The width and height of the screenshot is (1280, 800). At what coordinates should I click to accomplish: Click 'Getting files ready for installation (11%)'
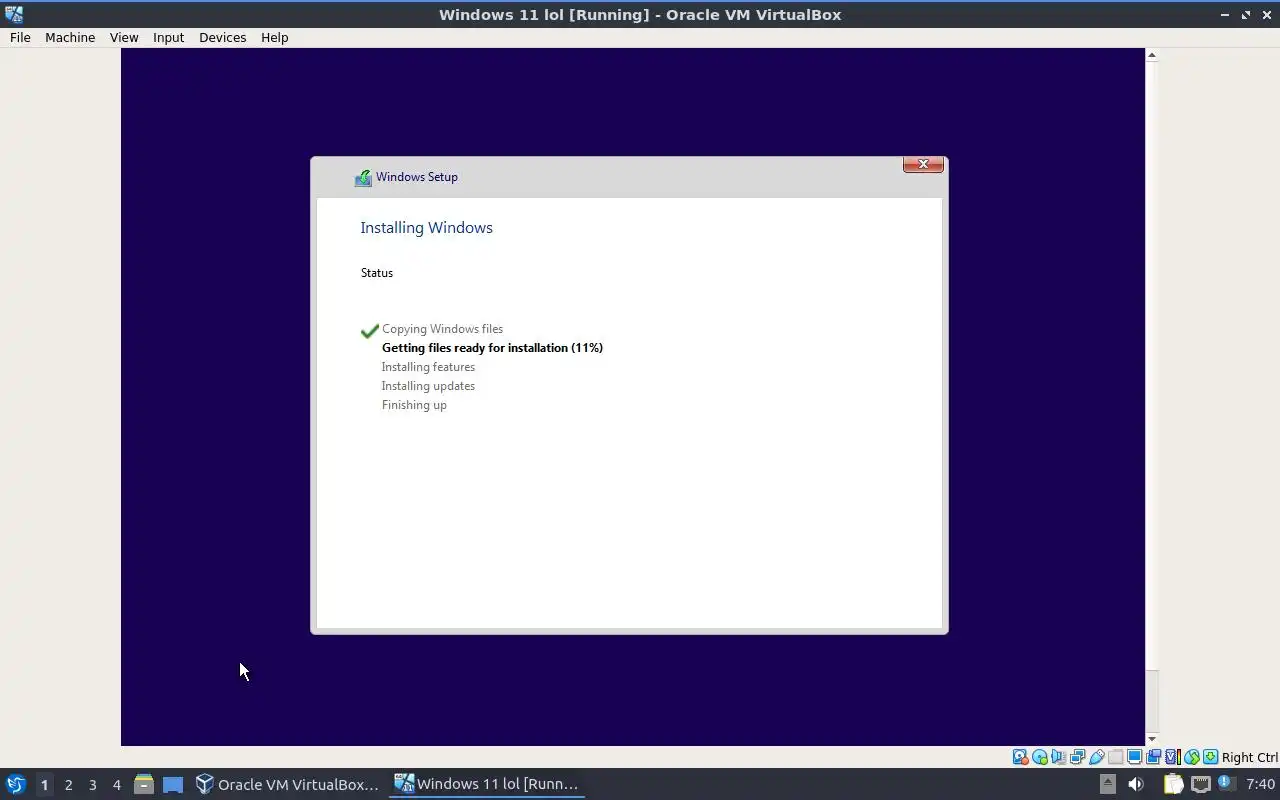(x=492, y=348)
